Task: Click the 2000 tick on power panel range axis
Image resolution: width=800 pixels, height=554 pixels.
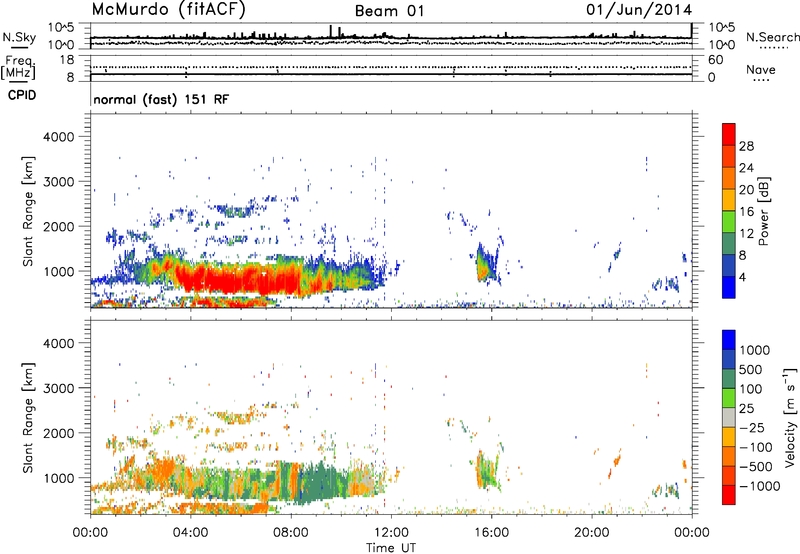Action: click(58, 226)
